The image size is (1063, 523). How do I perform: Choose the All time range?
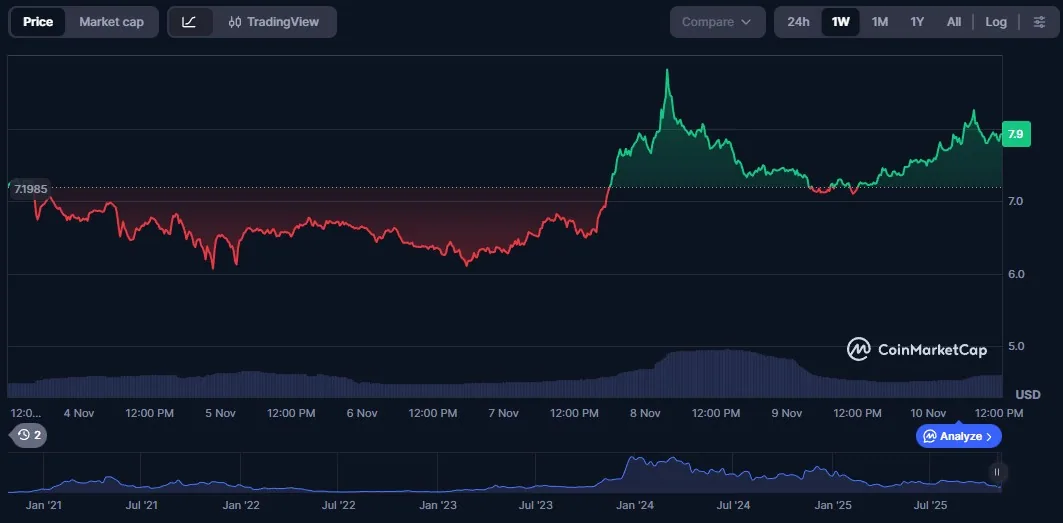(954, 22)
